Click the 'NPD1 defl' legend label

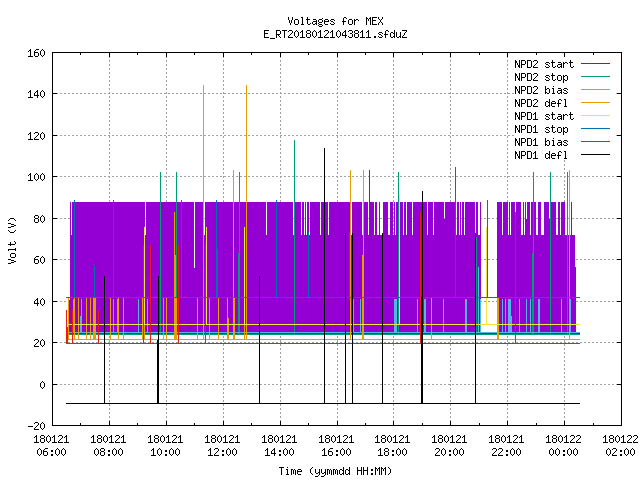(x=541, y=156)
